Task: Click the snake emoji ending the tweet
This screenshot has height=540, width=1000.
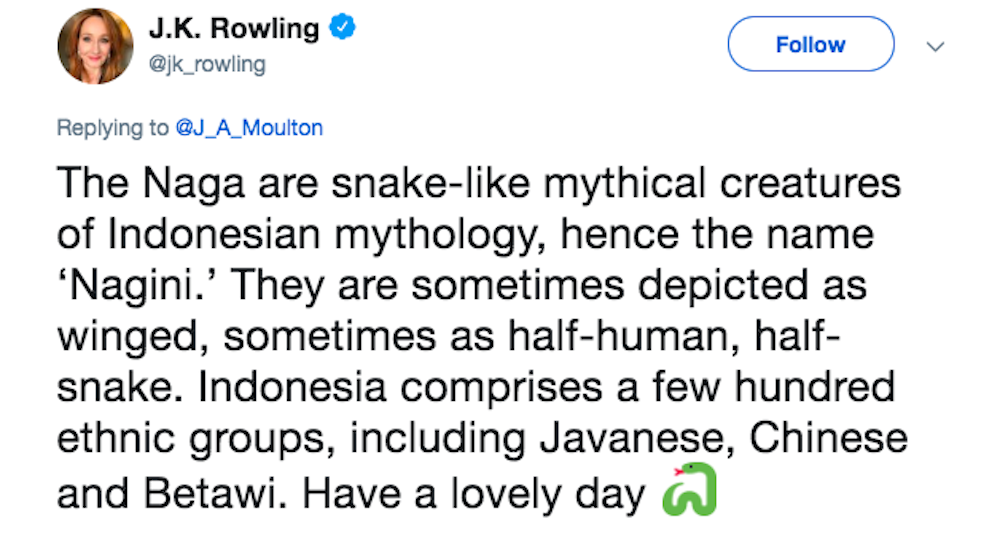Action: (690, 490)
